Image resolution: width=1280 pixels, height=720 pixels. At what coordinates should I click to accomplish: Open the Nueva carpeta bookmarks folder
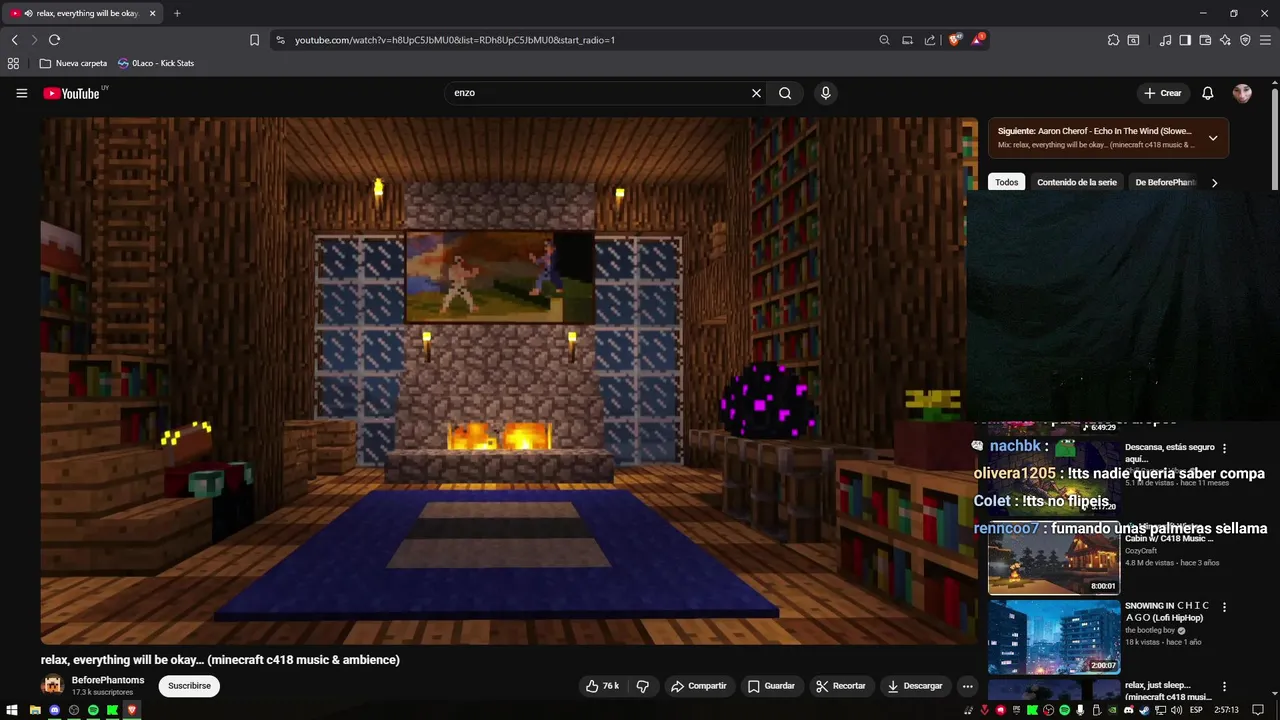[x=73, y=63]
